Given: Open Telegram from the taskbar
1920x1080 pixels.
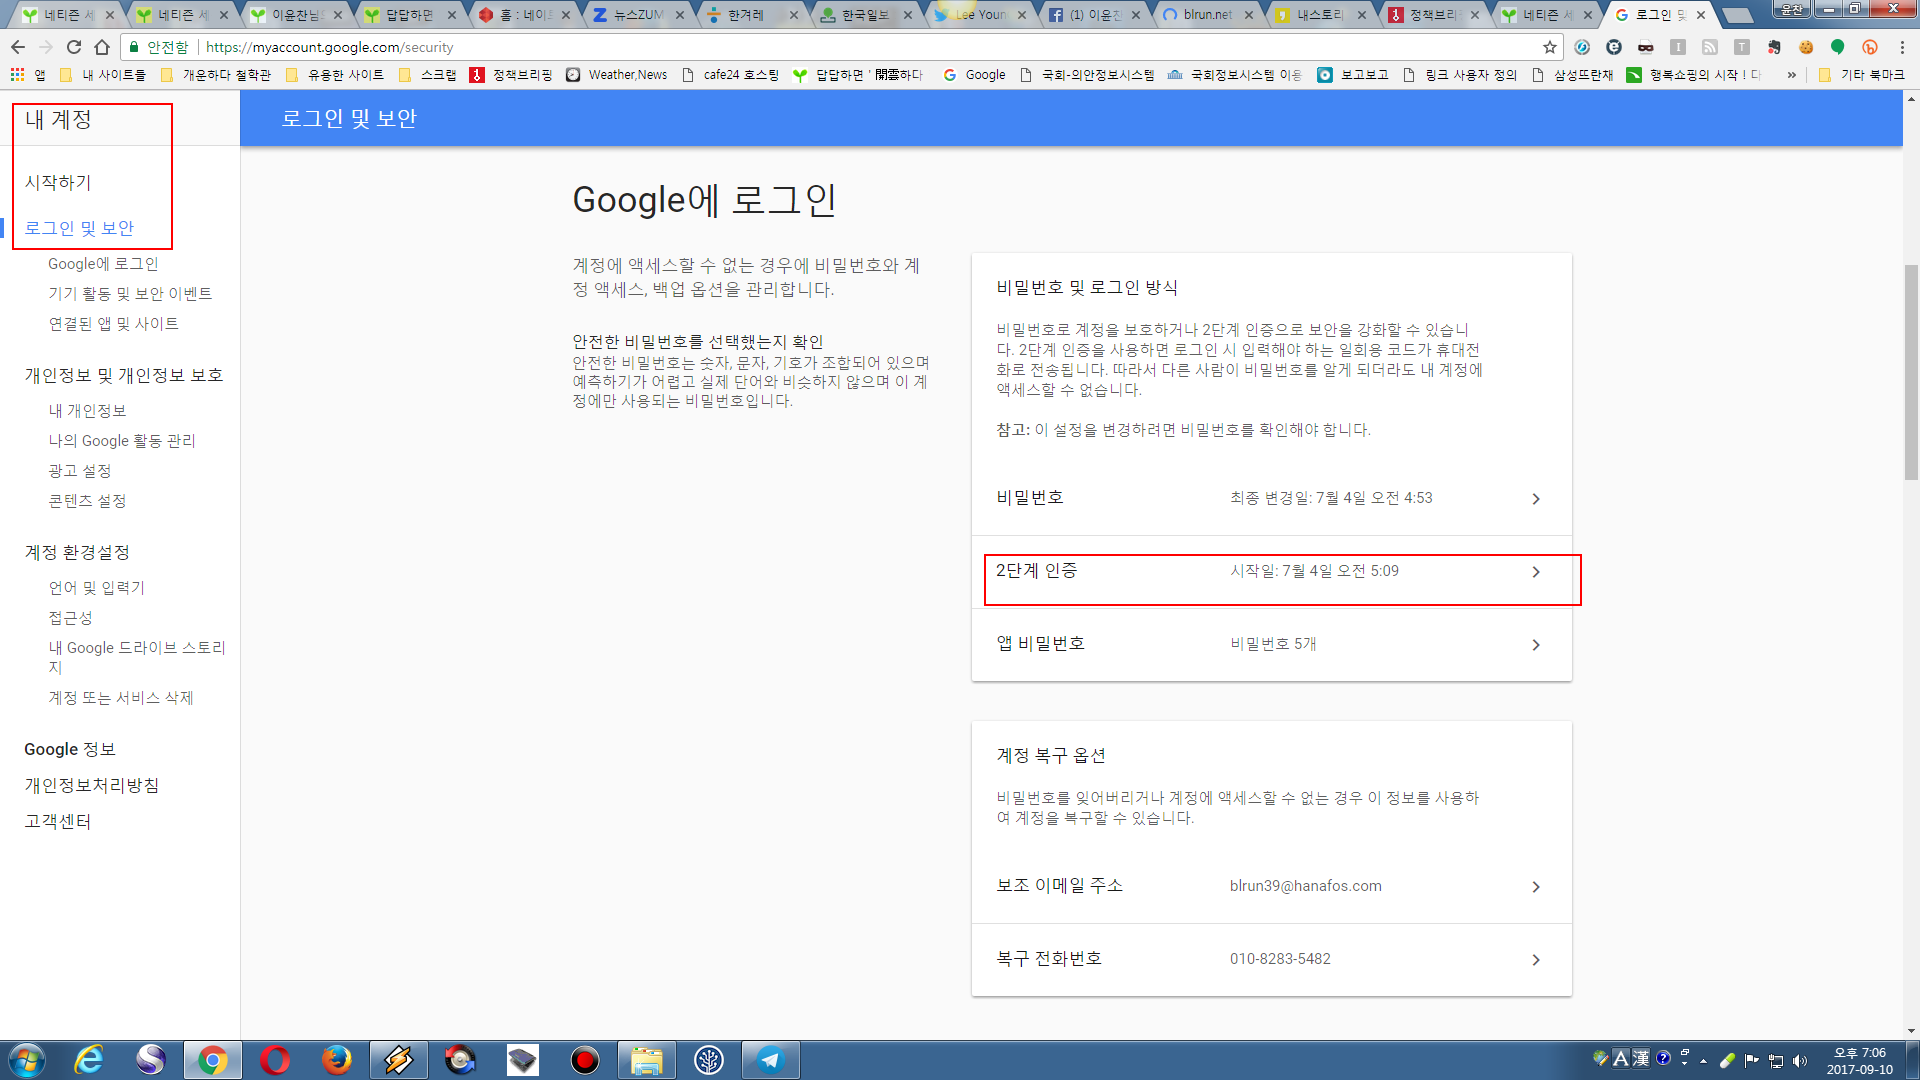Looking at the screenshot, I should [770, 1060].
